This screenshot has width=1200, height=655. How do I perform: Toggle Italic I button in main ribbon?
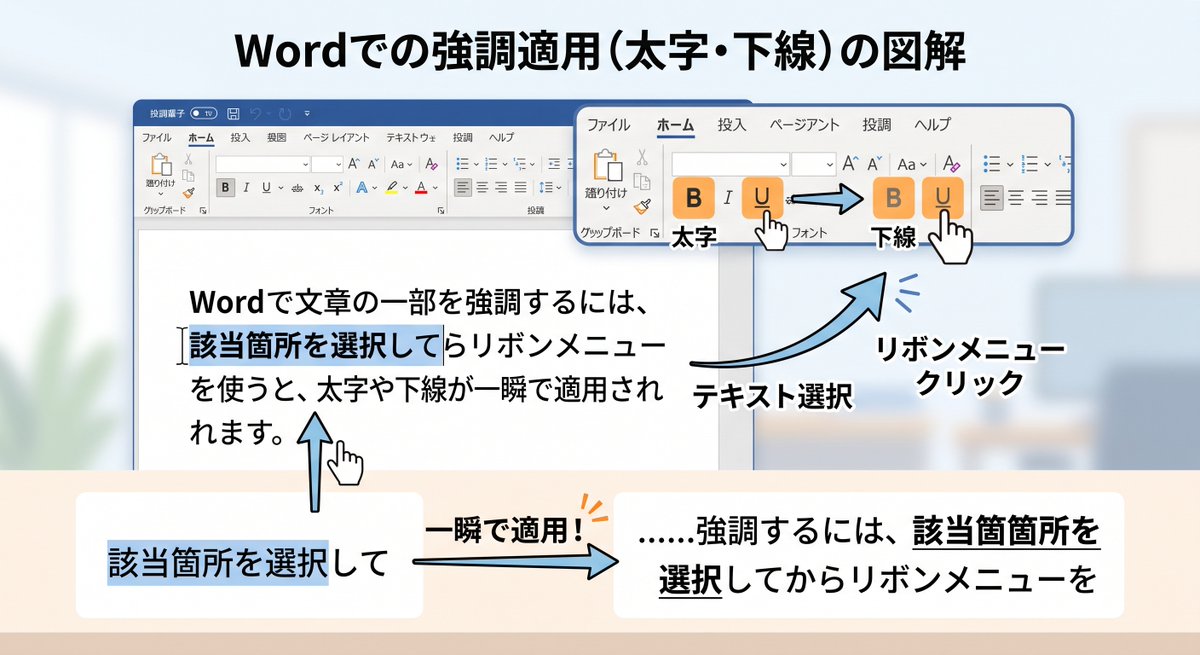pyautogui.click(x=246, y=187)
